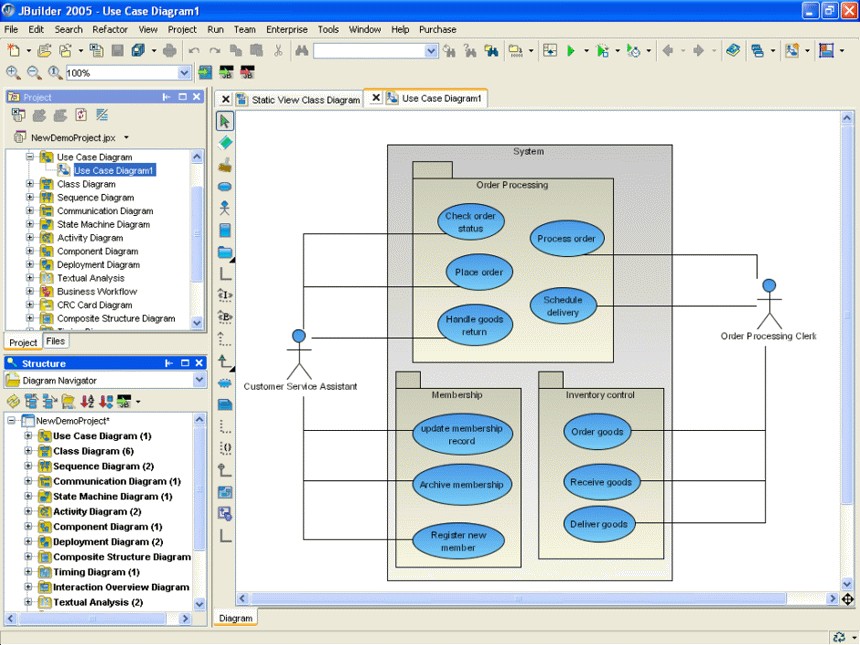
Task: Click the Print icon in main toolbar
Action: [169, 50]
